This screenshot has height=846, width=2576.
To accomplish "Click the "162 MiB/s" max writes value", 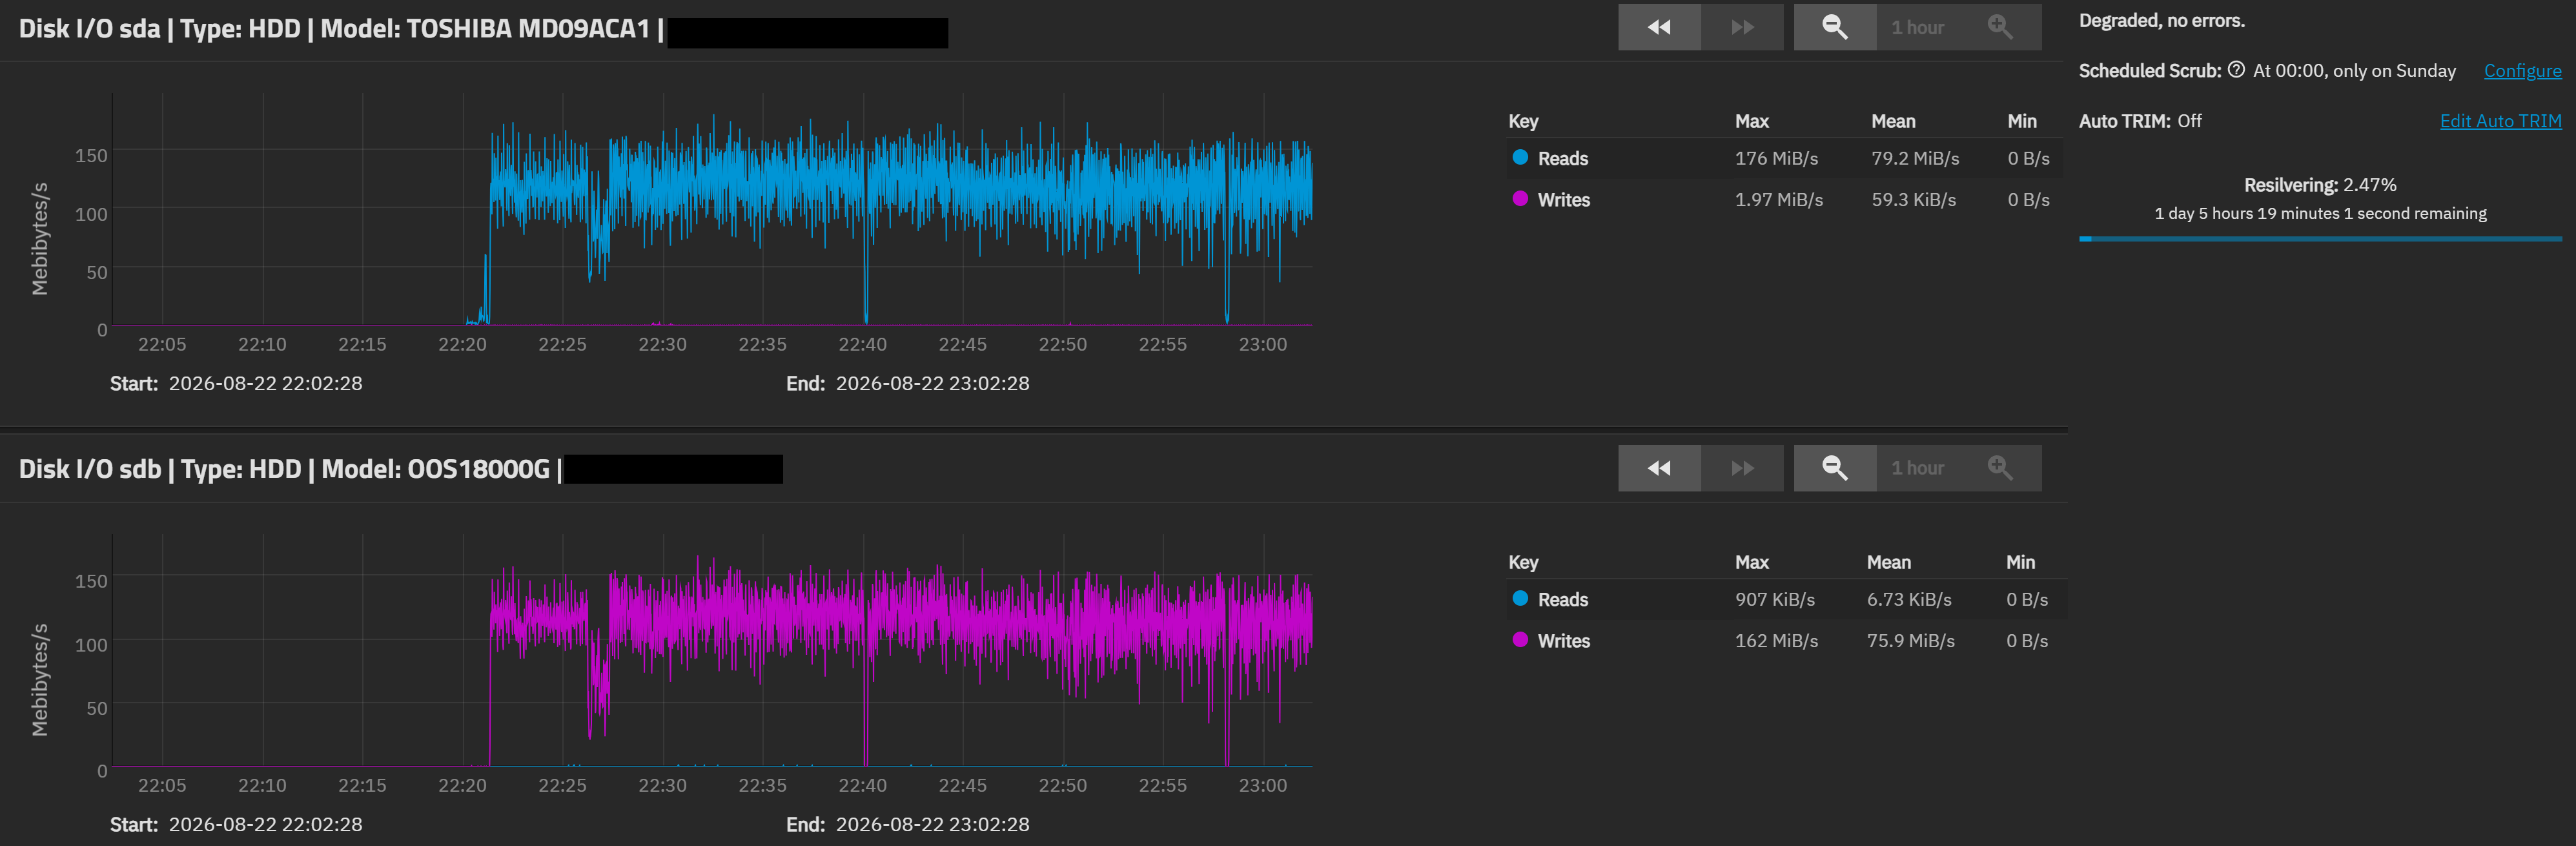I will pos(1776,641).
